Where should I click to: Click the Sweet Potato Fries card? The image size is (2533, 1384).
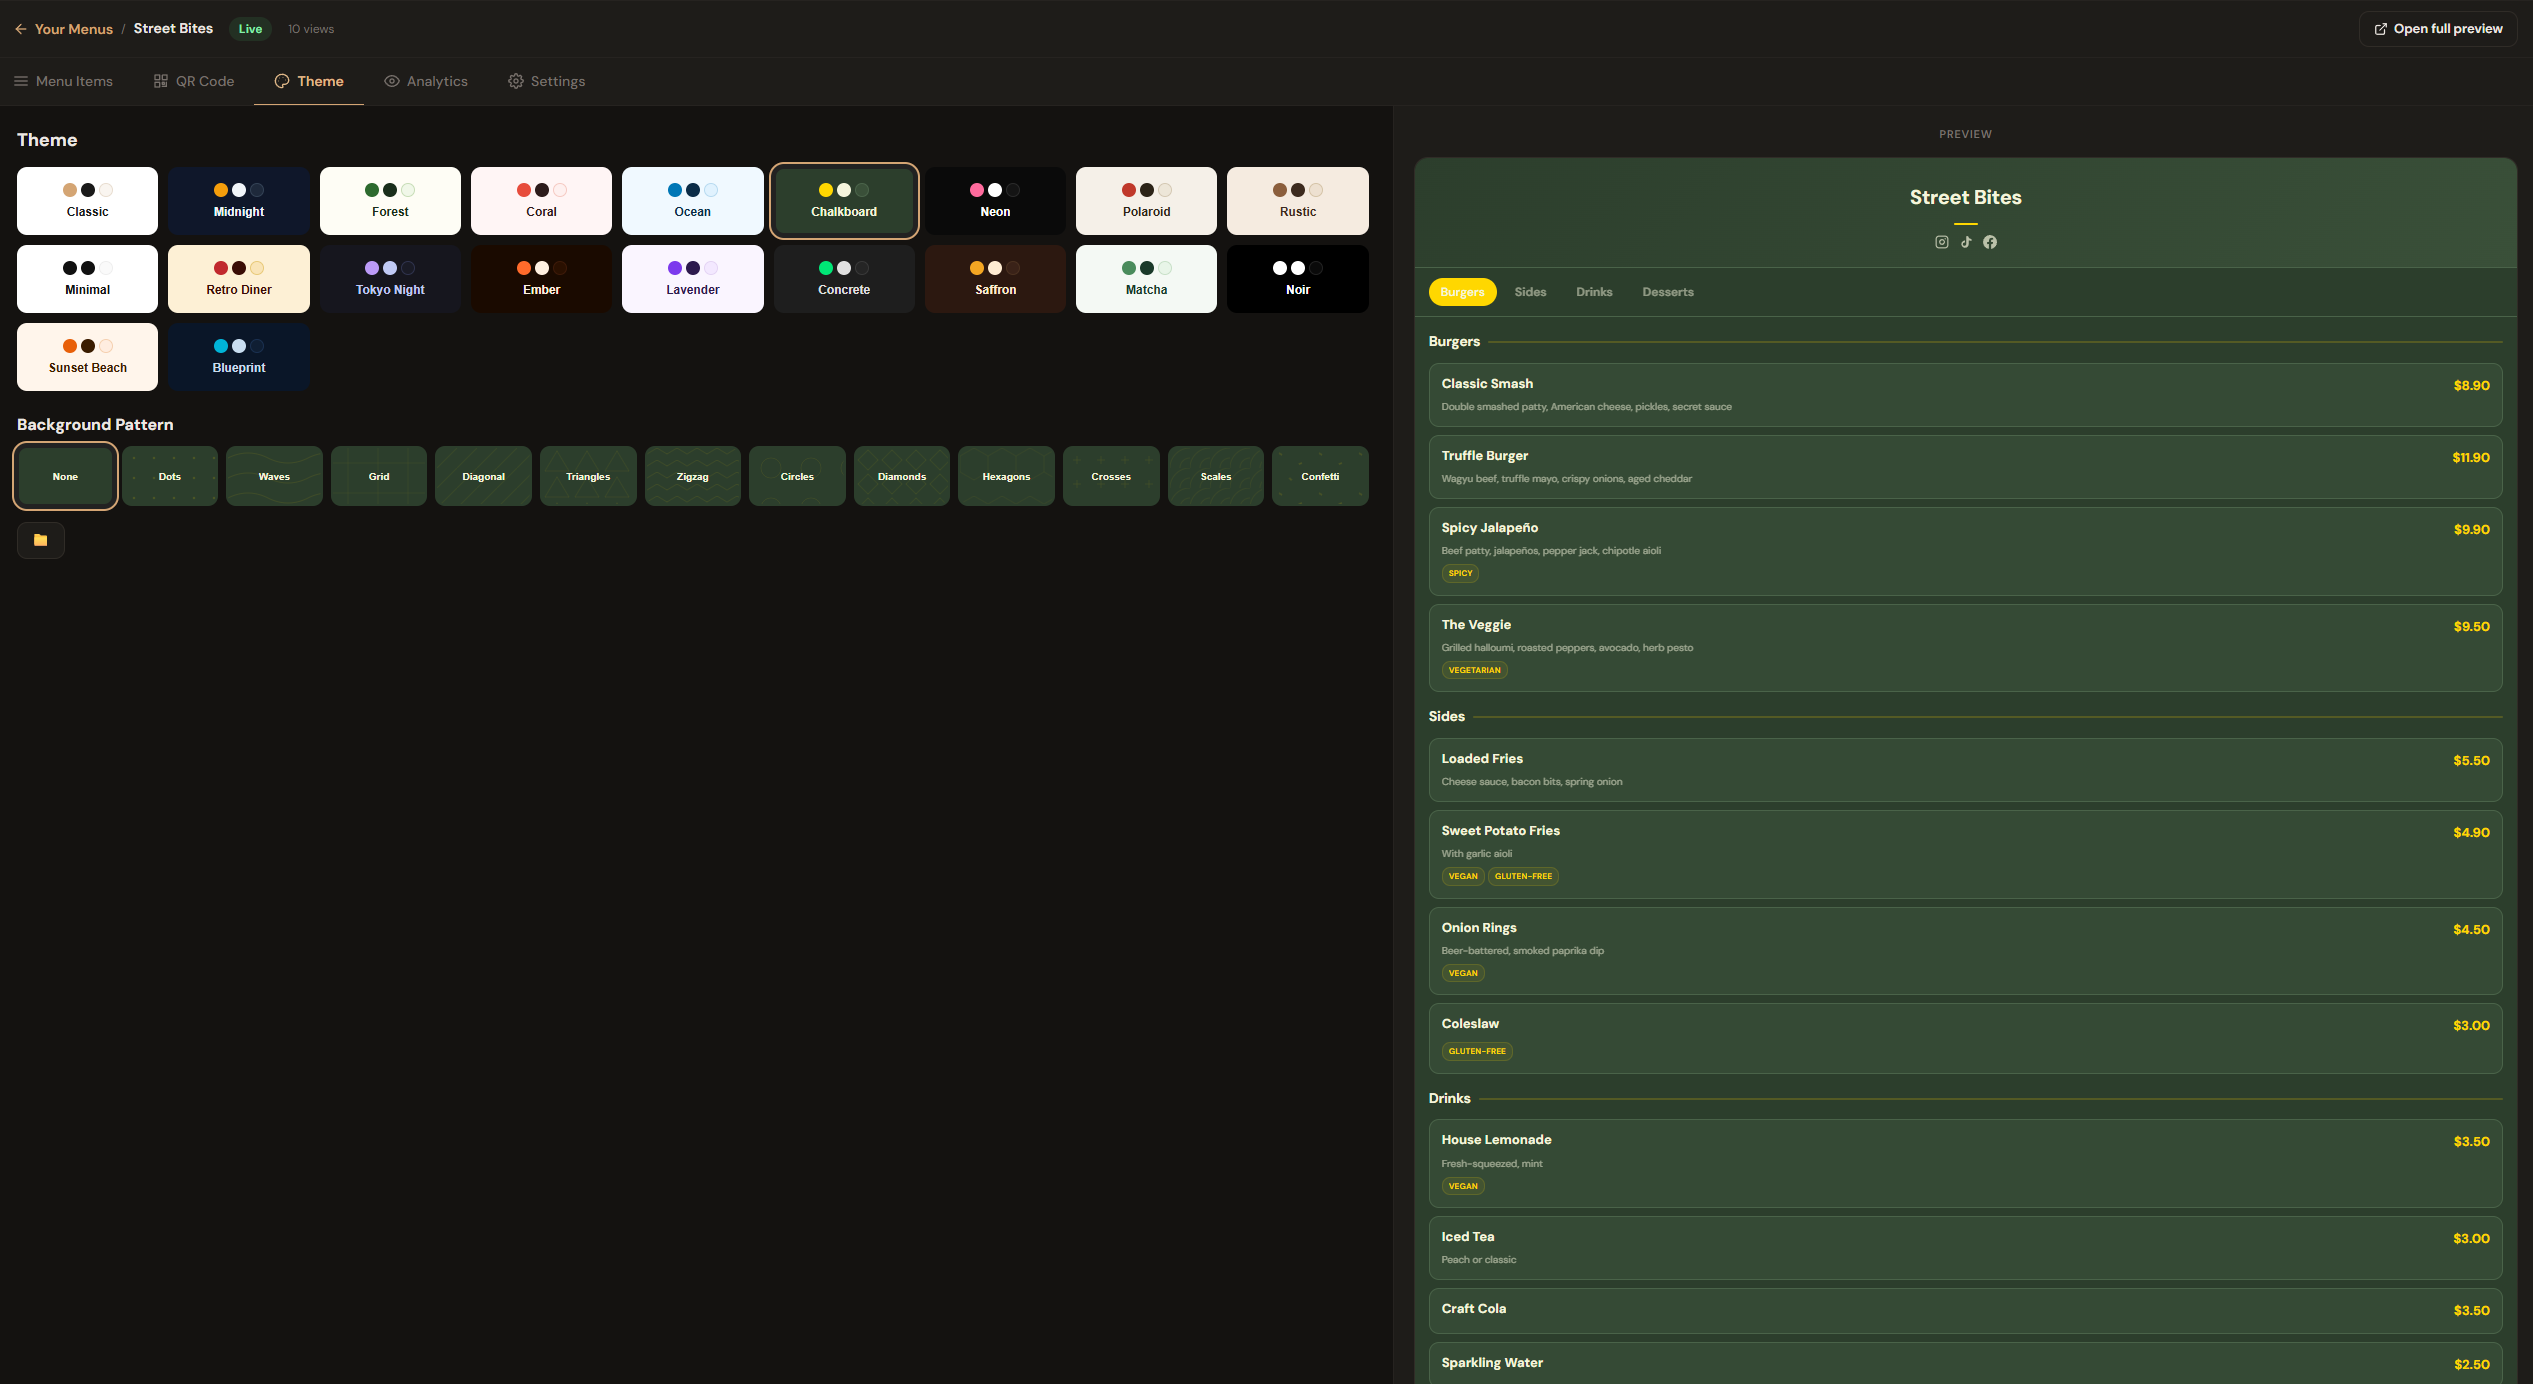point(1965,854)
